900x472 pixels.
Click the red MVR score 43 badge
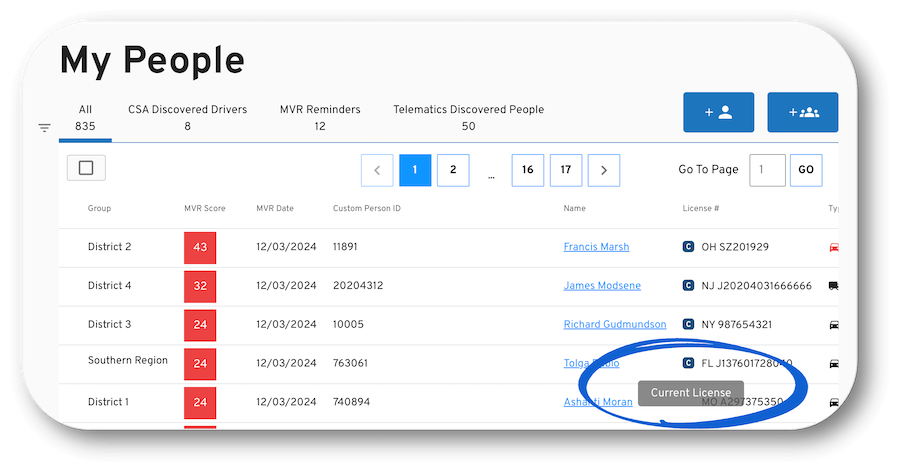pos(200,247)
